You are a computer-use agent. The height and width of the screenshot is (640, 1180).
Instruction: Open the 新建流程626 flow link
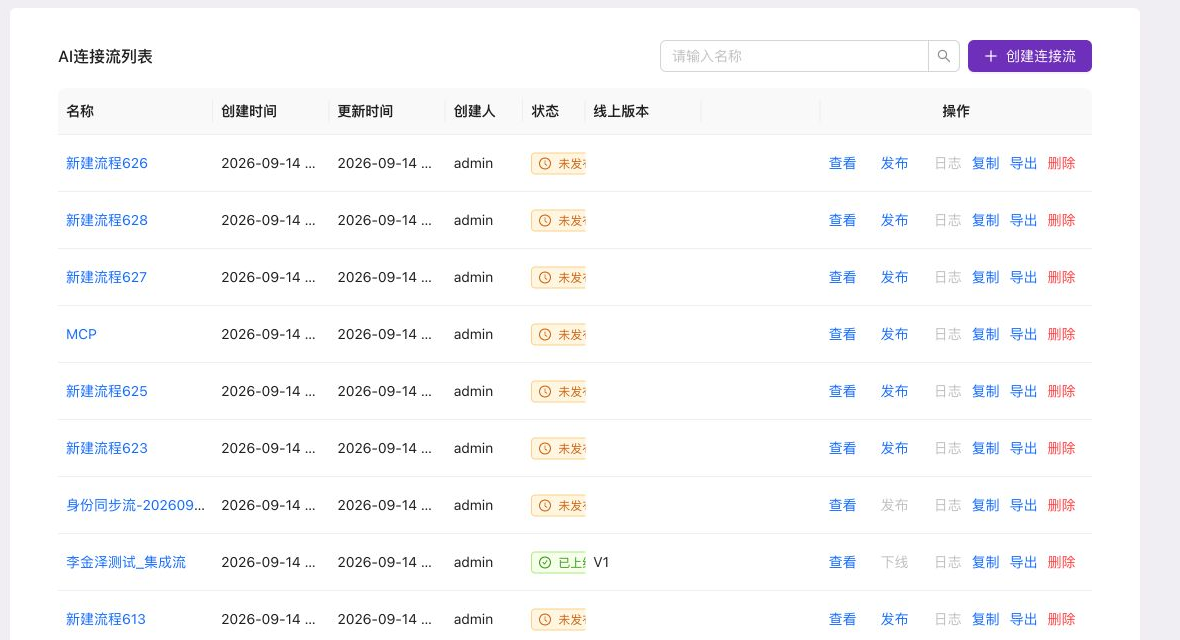(107, 163)
